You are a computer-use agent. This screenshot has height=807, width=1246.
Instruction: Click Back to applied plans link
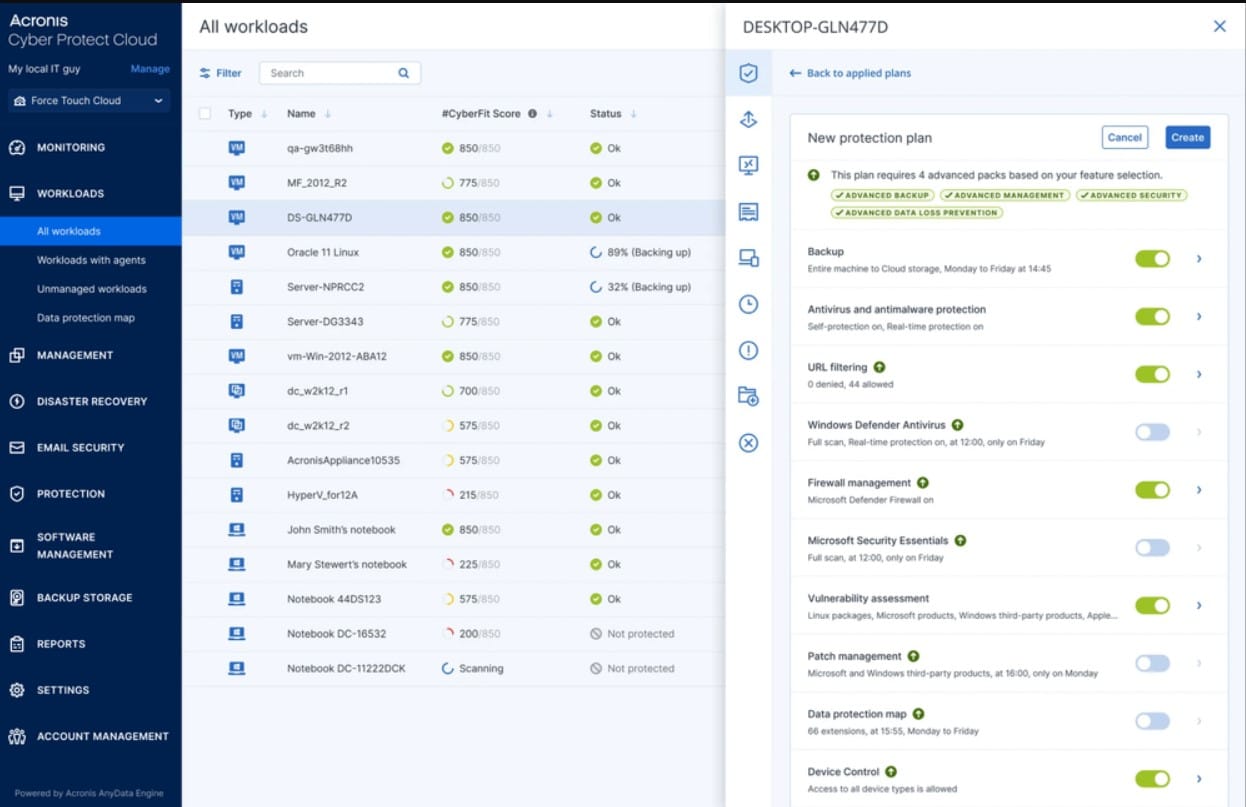851,73
